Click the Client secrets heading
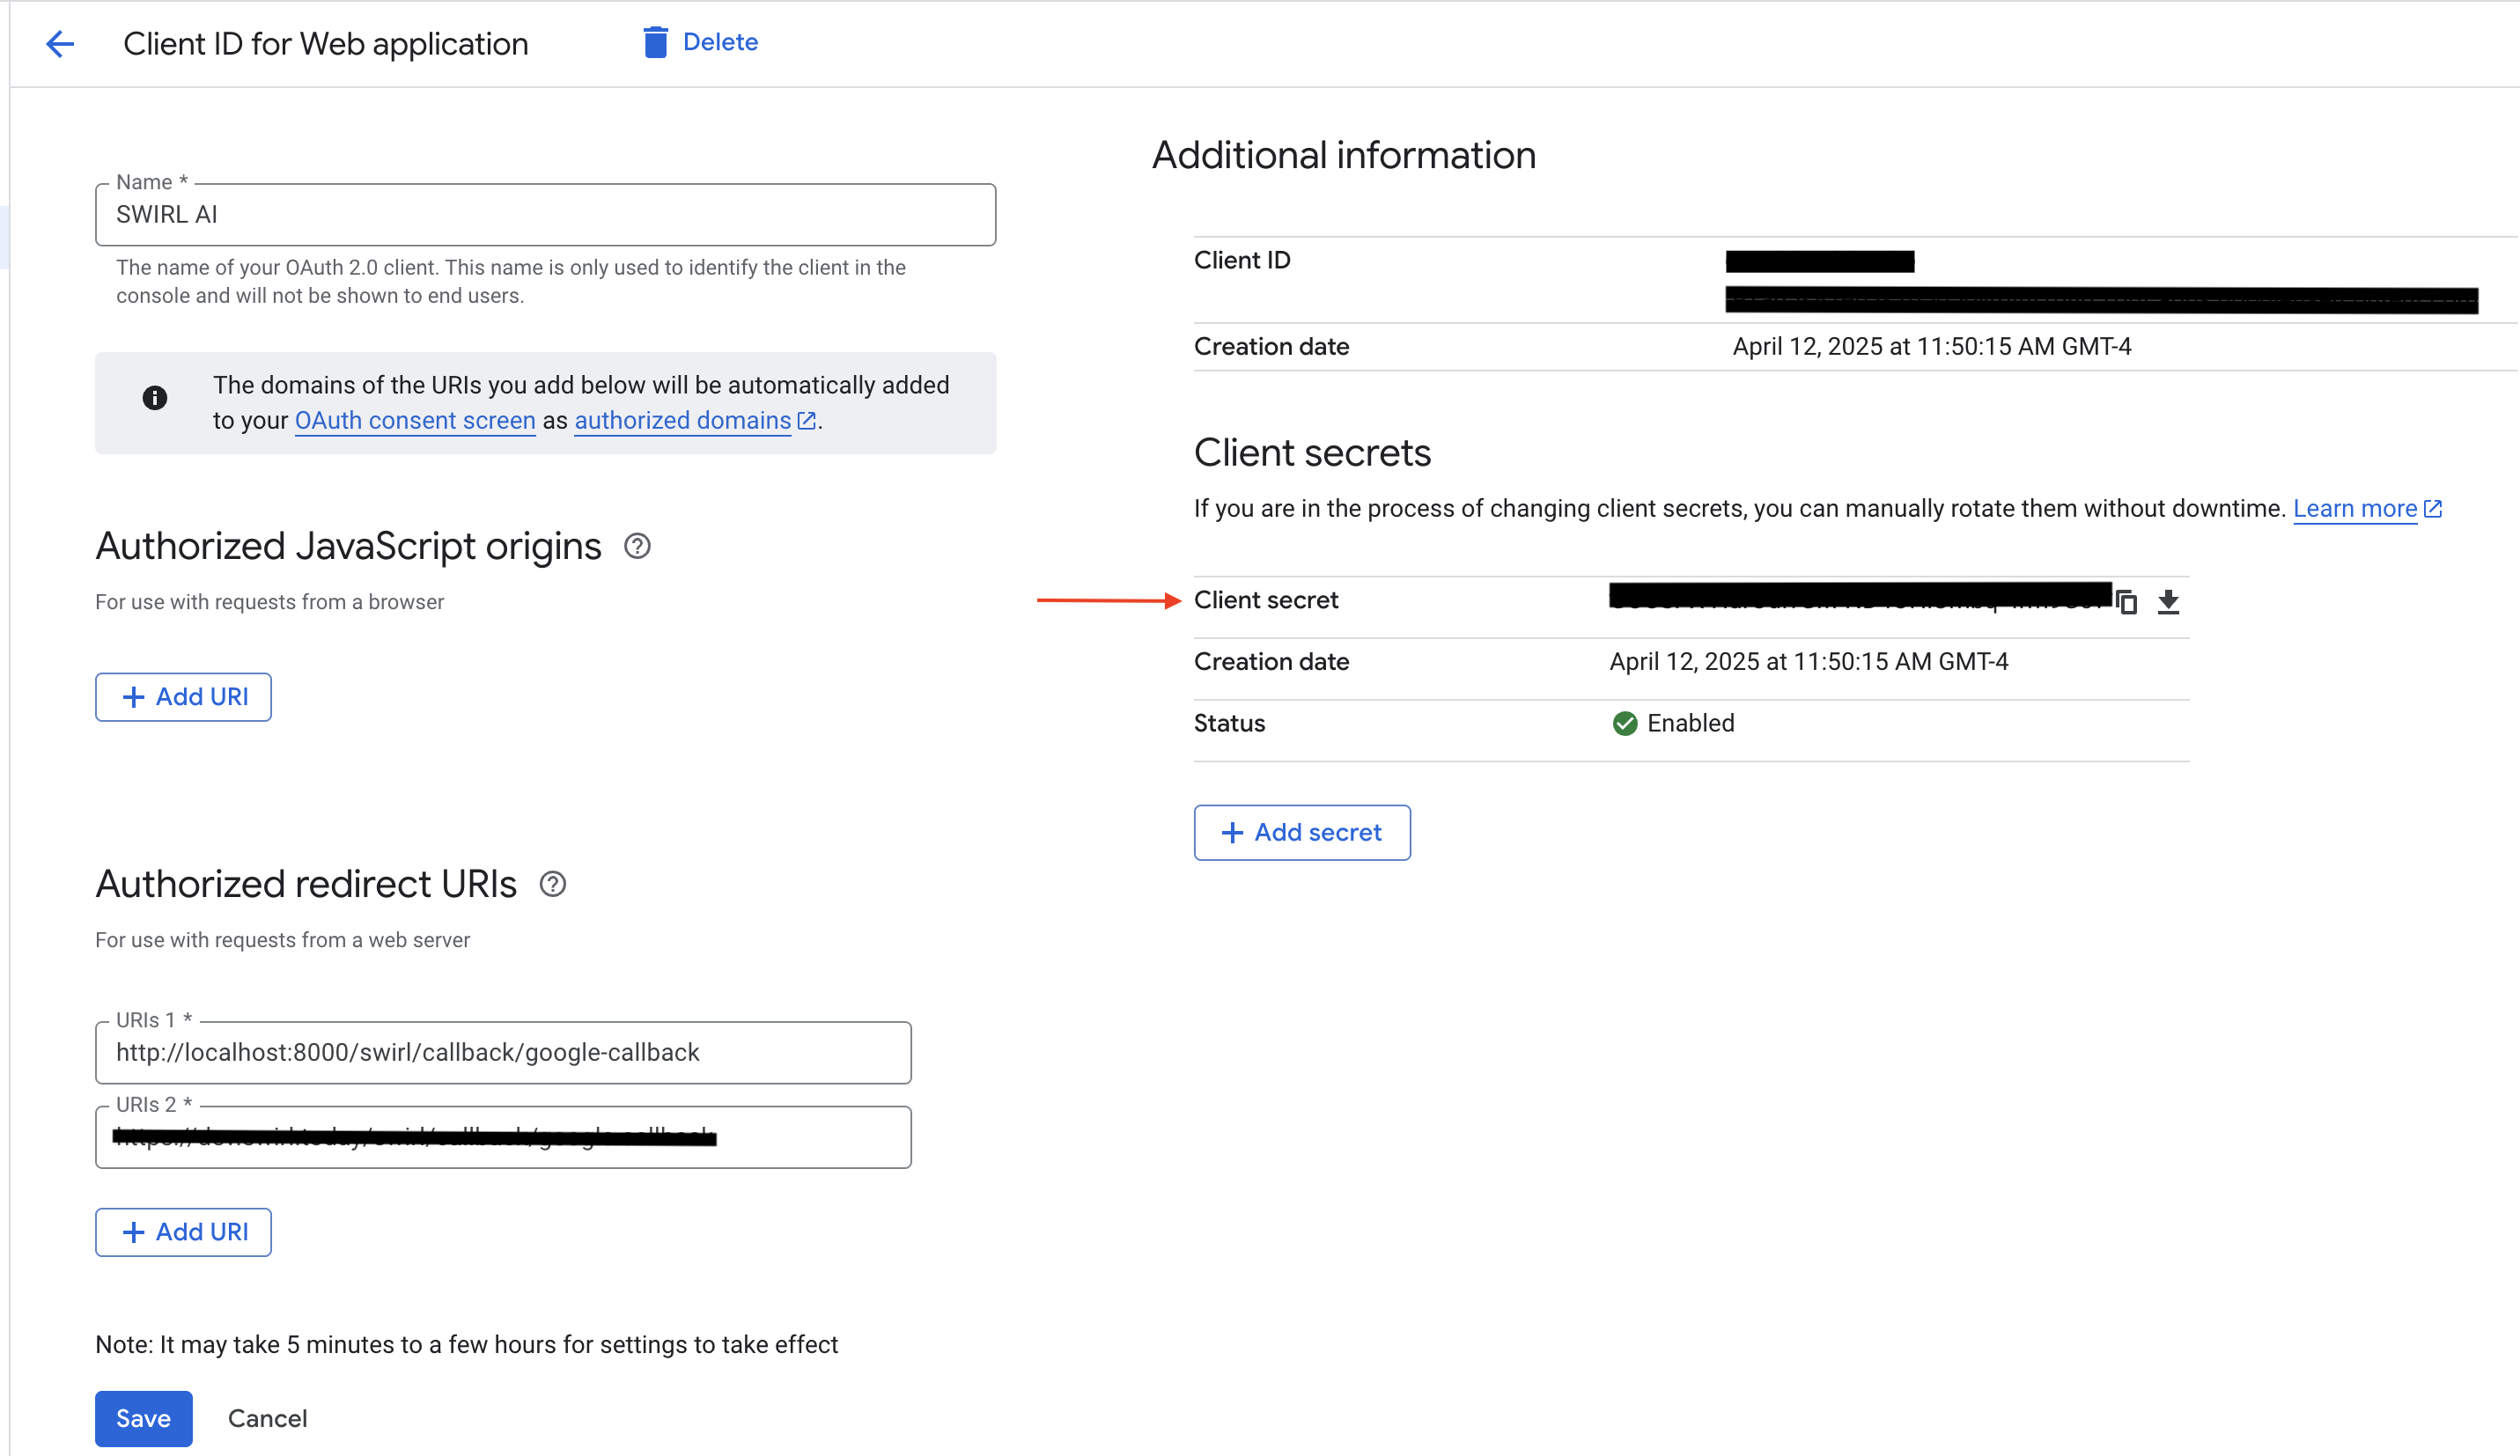The height and width of the screenshot is (1456, 2520). click(x=1312, y=453)
